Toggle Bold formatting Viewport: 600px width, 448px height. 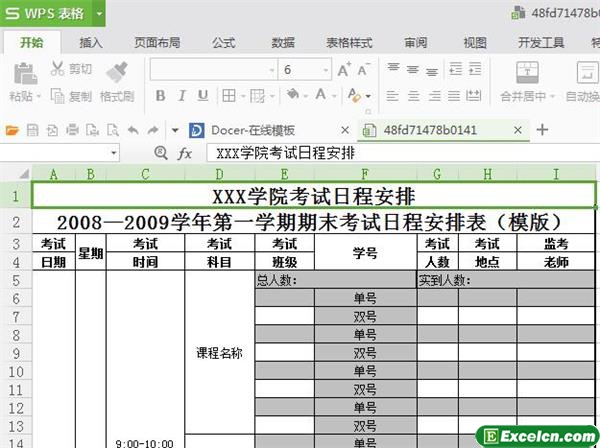(x=159, y=96)
